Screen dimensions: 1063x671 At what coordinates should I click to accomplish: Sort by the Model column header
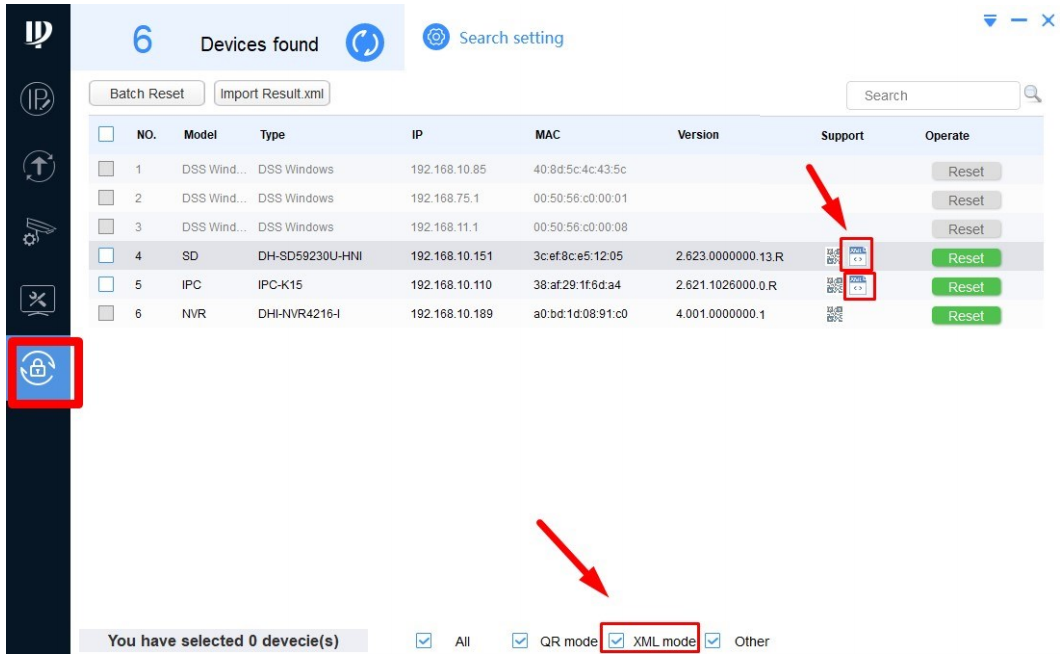(200, 135)
